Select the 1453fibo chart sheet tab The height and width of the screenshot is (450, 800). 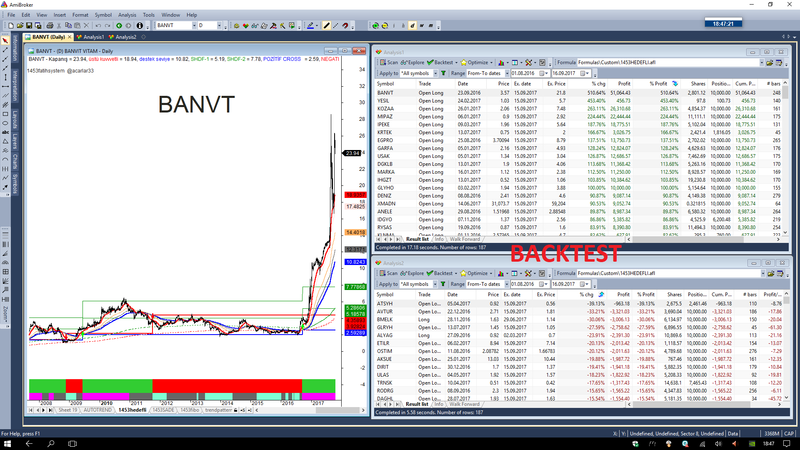(190, 410)
